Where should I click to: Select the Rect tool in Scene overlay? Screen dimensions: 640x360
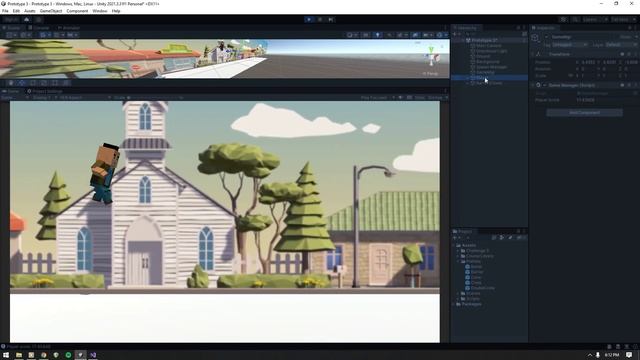click(x=55, y=83)
